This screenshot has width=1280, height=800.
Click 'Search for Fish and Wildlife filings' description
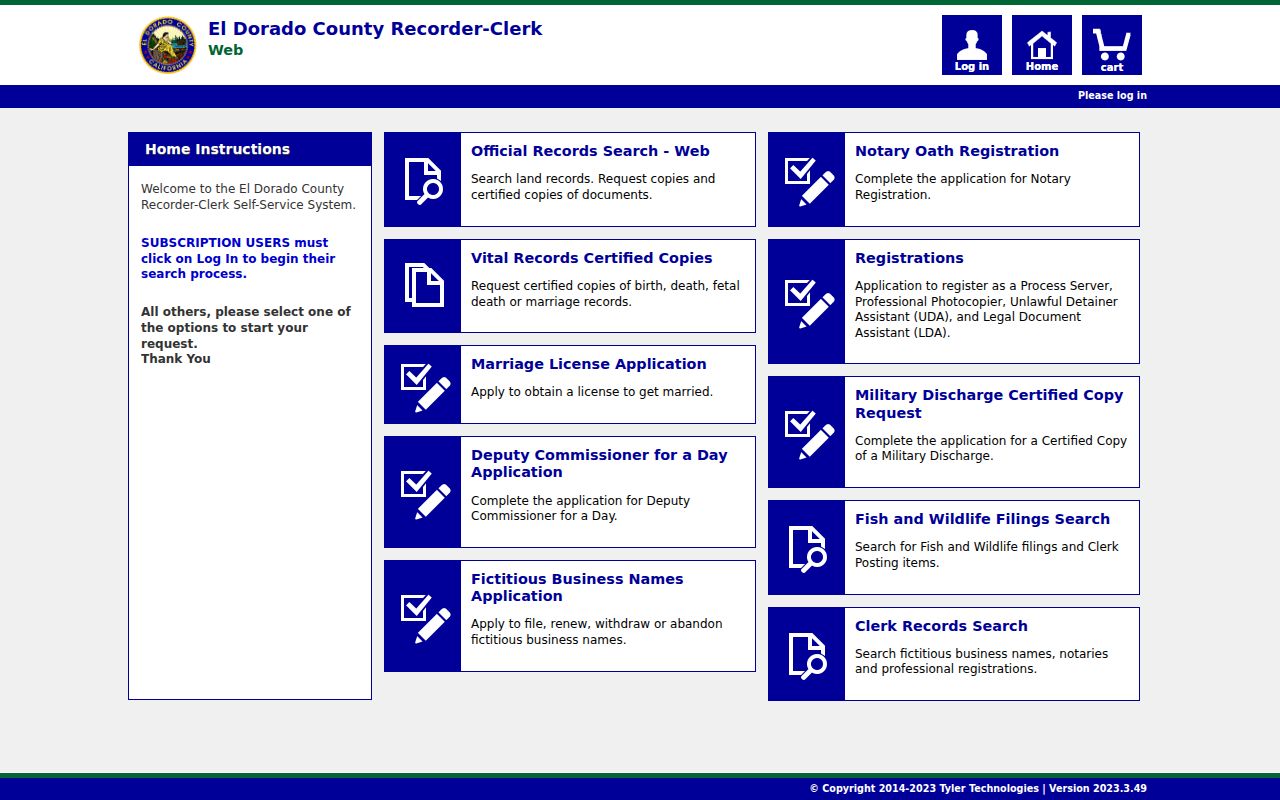[986, 555]
